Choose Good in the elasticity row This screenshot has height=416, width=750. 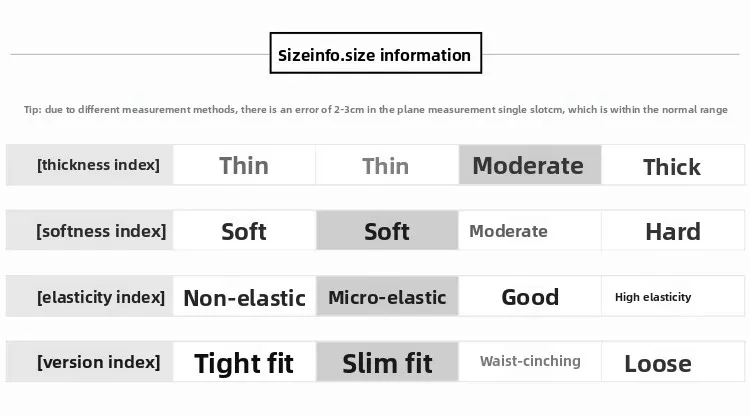[x=530, y=297]
